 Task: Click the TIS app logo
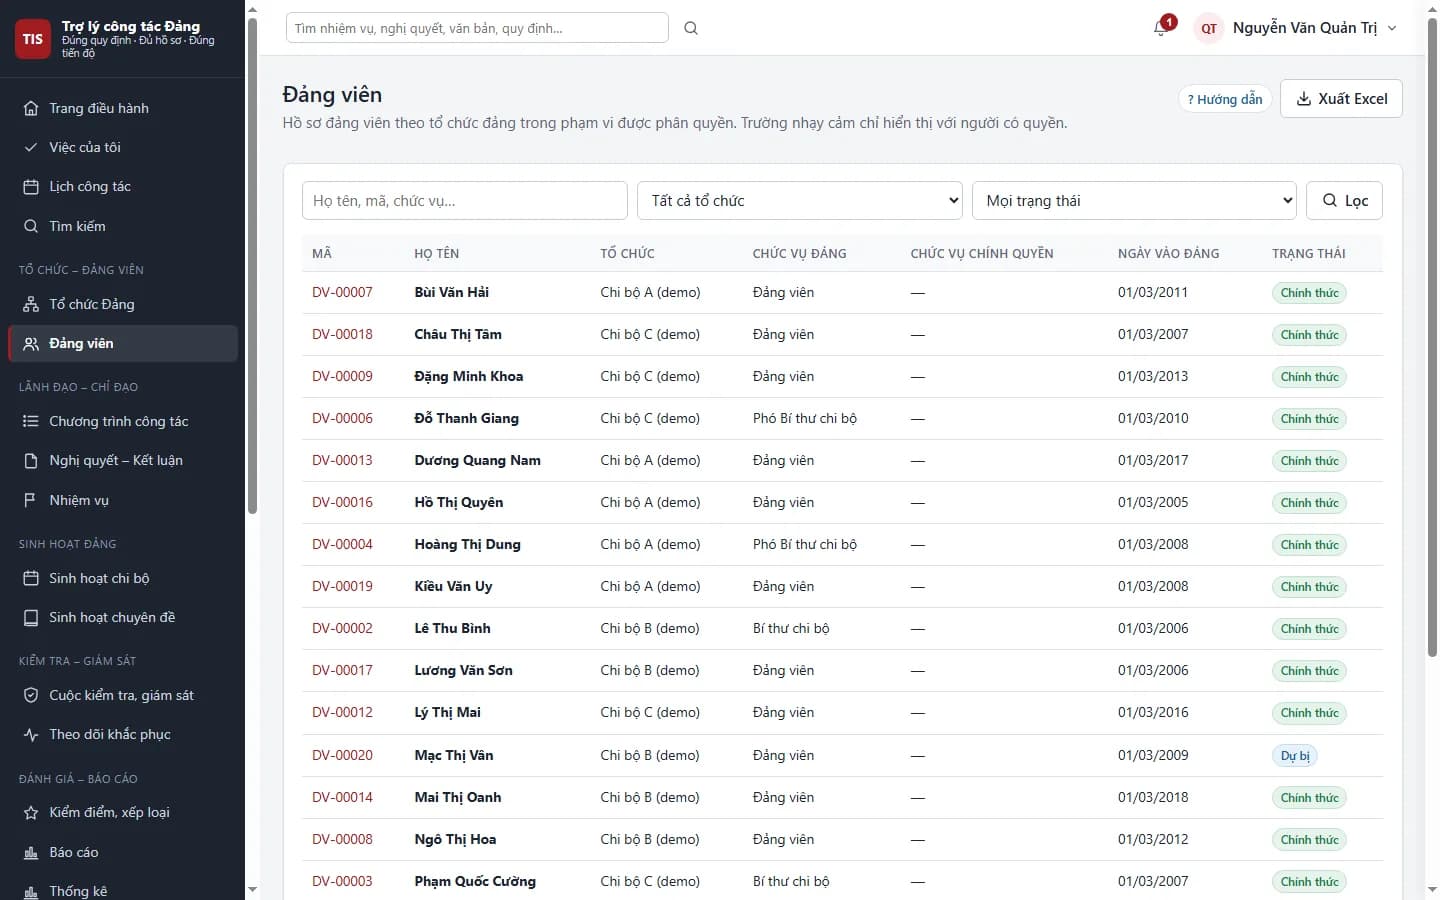pyautogui.click(x=33, y=39)
